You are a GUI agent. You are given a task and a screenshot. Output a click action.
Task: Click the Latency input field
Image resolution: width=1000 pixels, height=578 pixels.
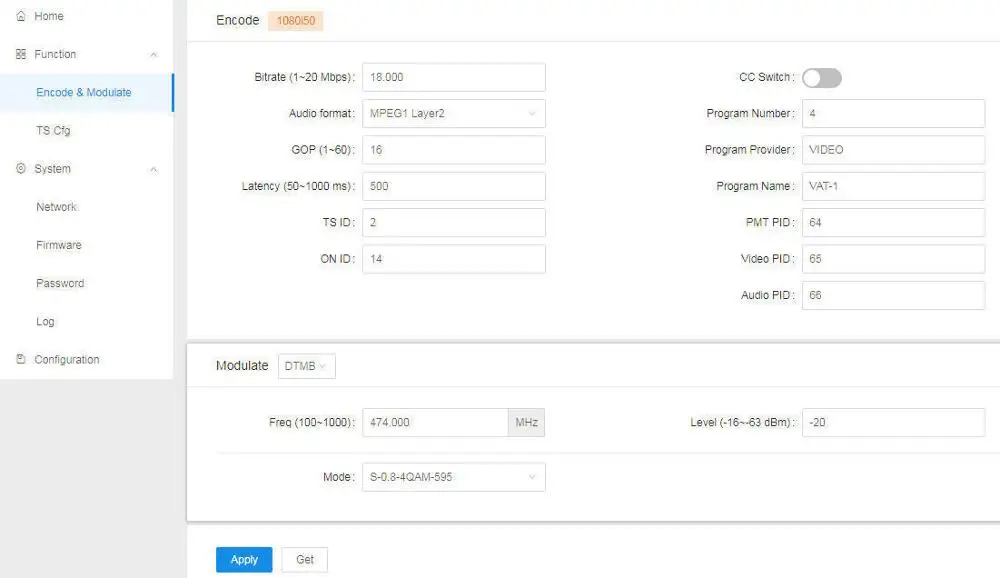453,186
